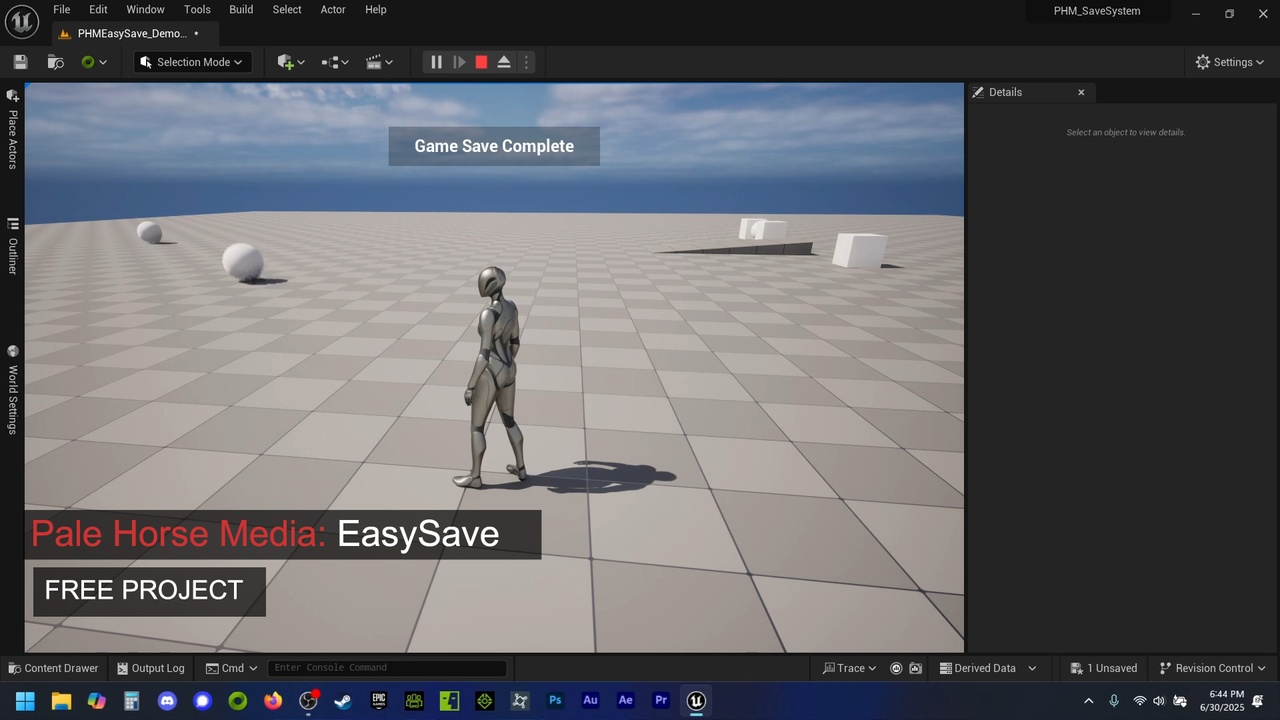Open the Content Drawer
Viewport: 1280px width, 720px height.
coord(53,668)
